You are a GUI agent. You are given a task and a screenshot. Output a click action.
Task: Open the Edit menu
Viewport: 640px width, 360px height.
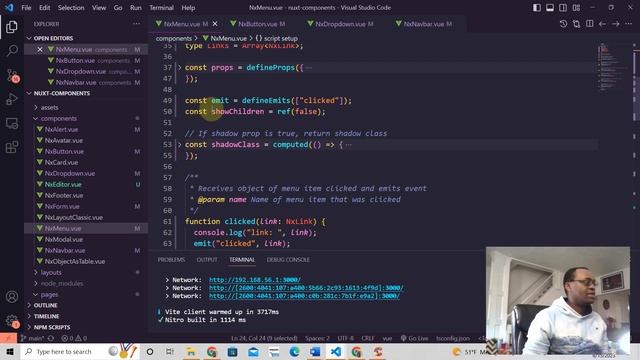click(44, 8)
